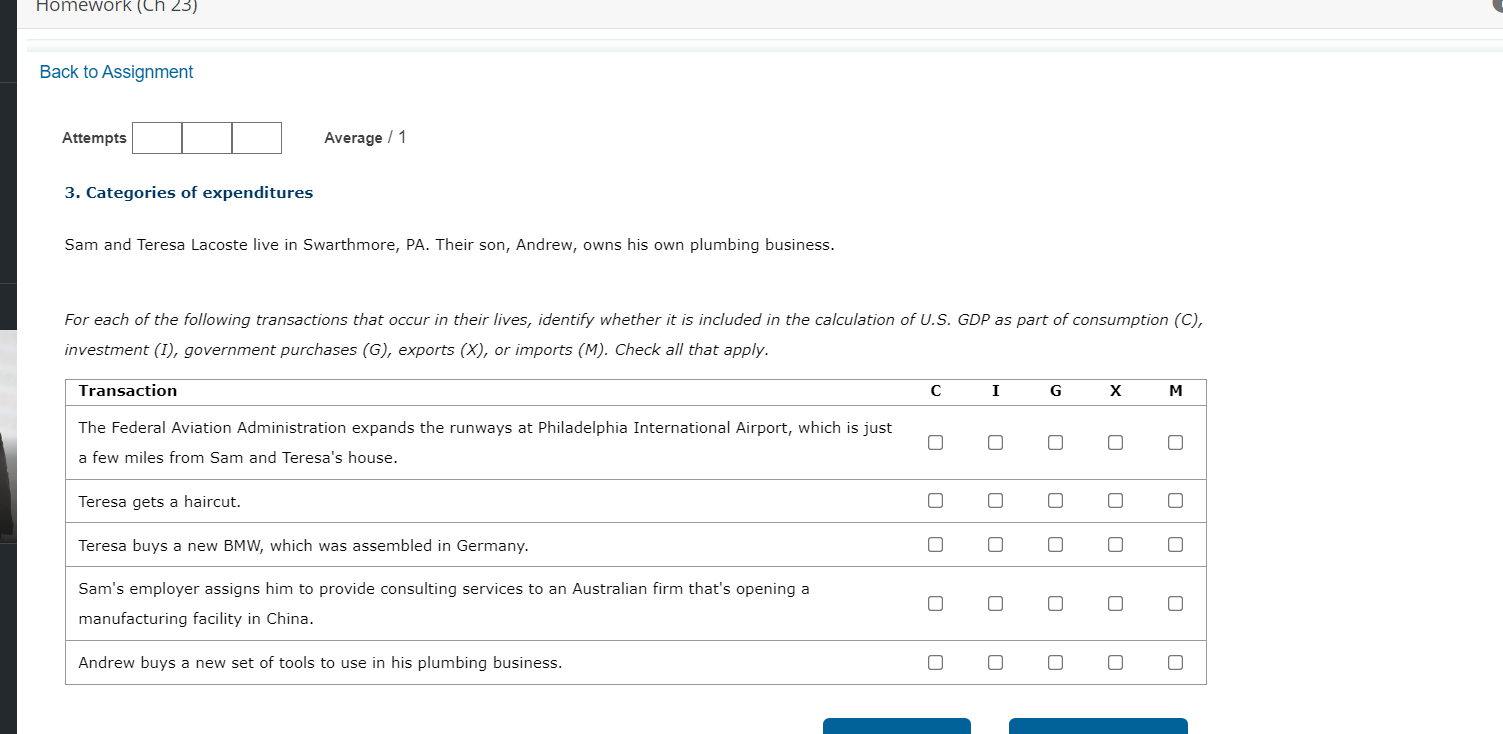Click the '3. Categories of expenditures' heading
Screen dimensions: 1503x734
189,193
